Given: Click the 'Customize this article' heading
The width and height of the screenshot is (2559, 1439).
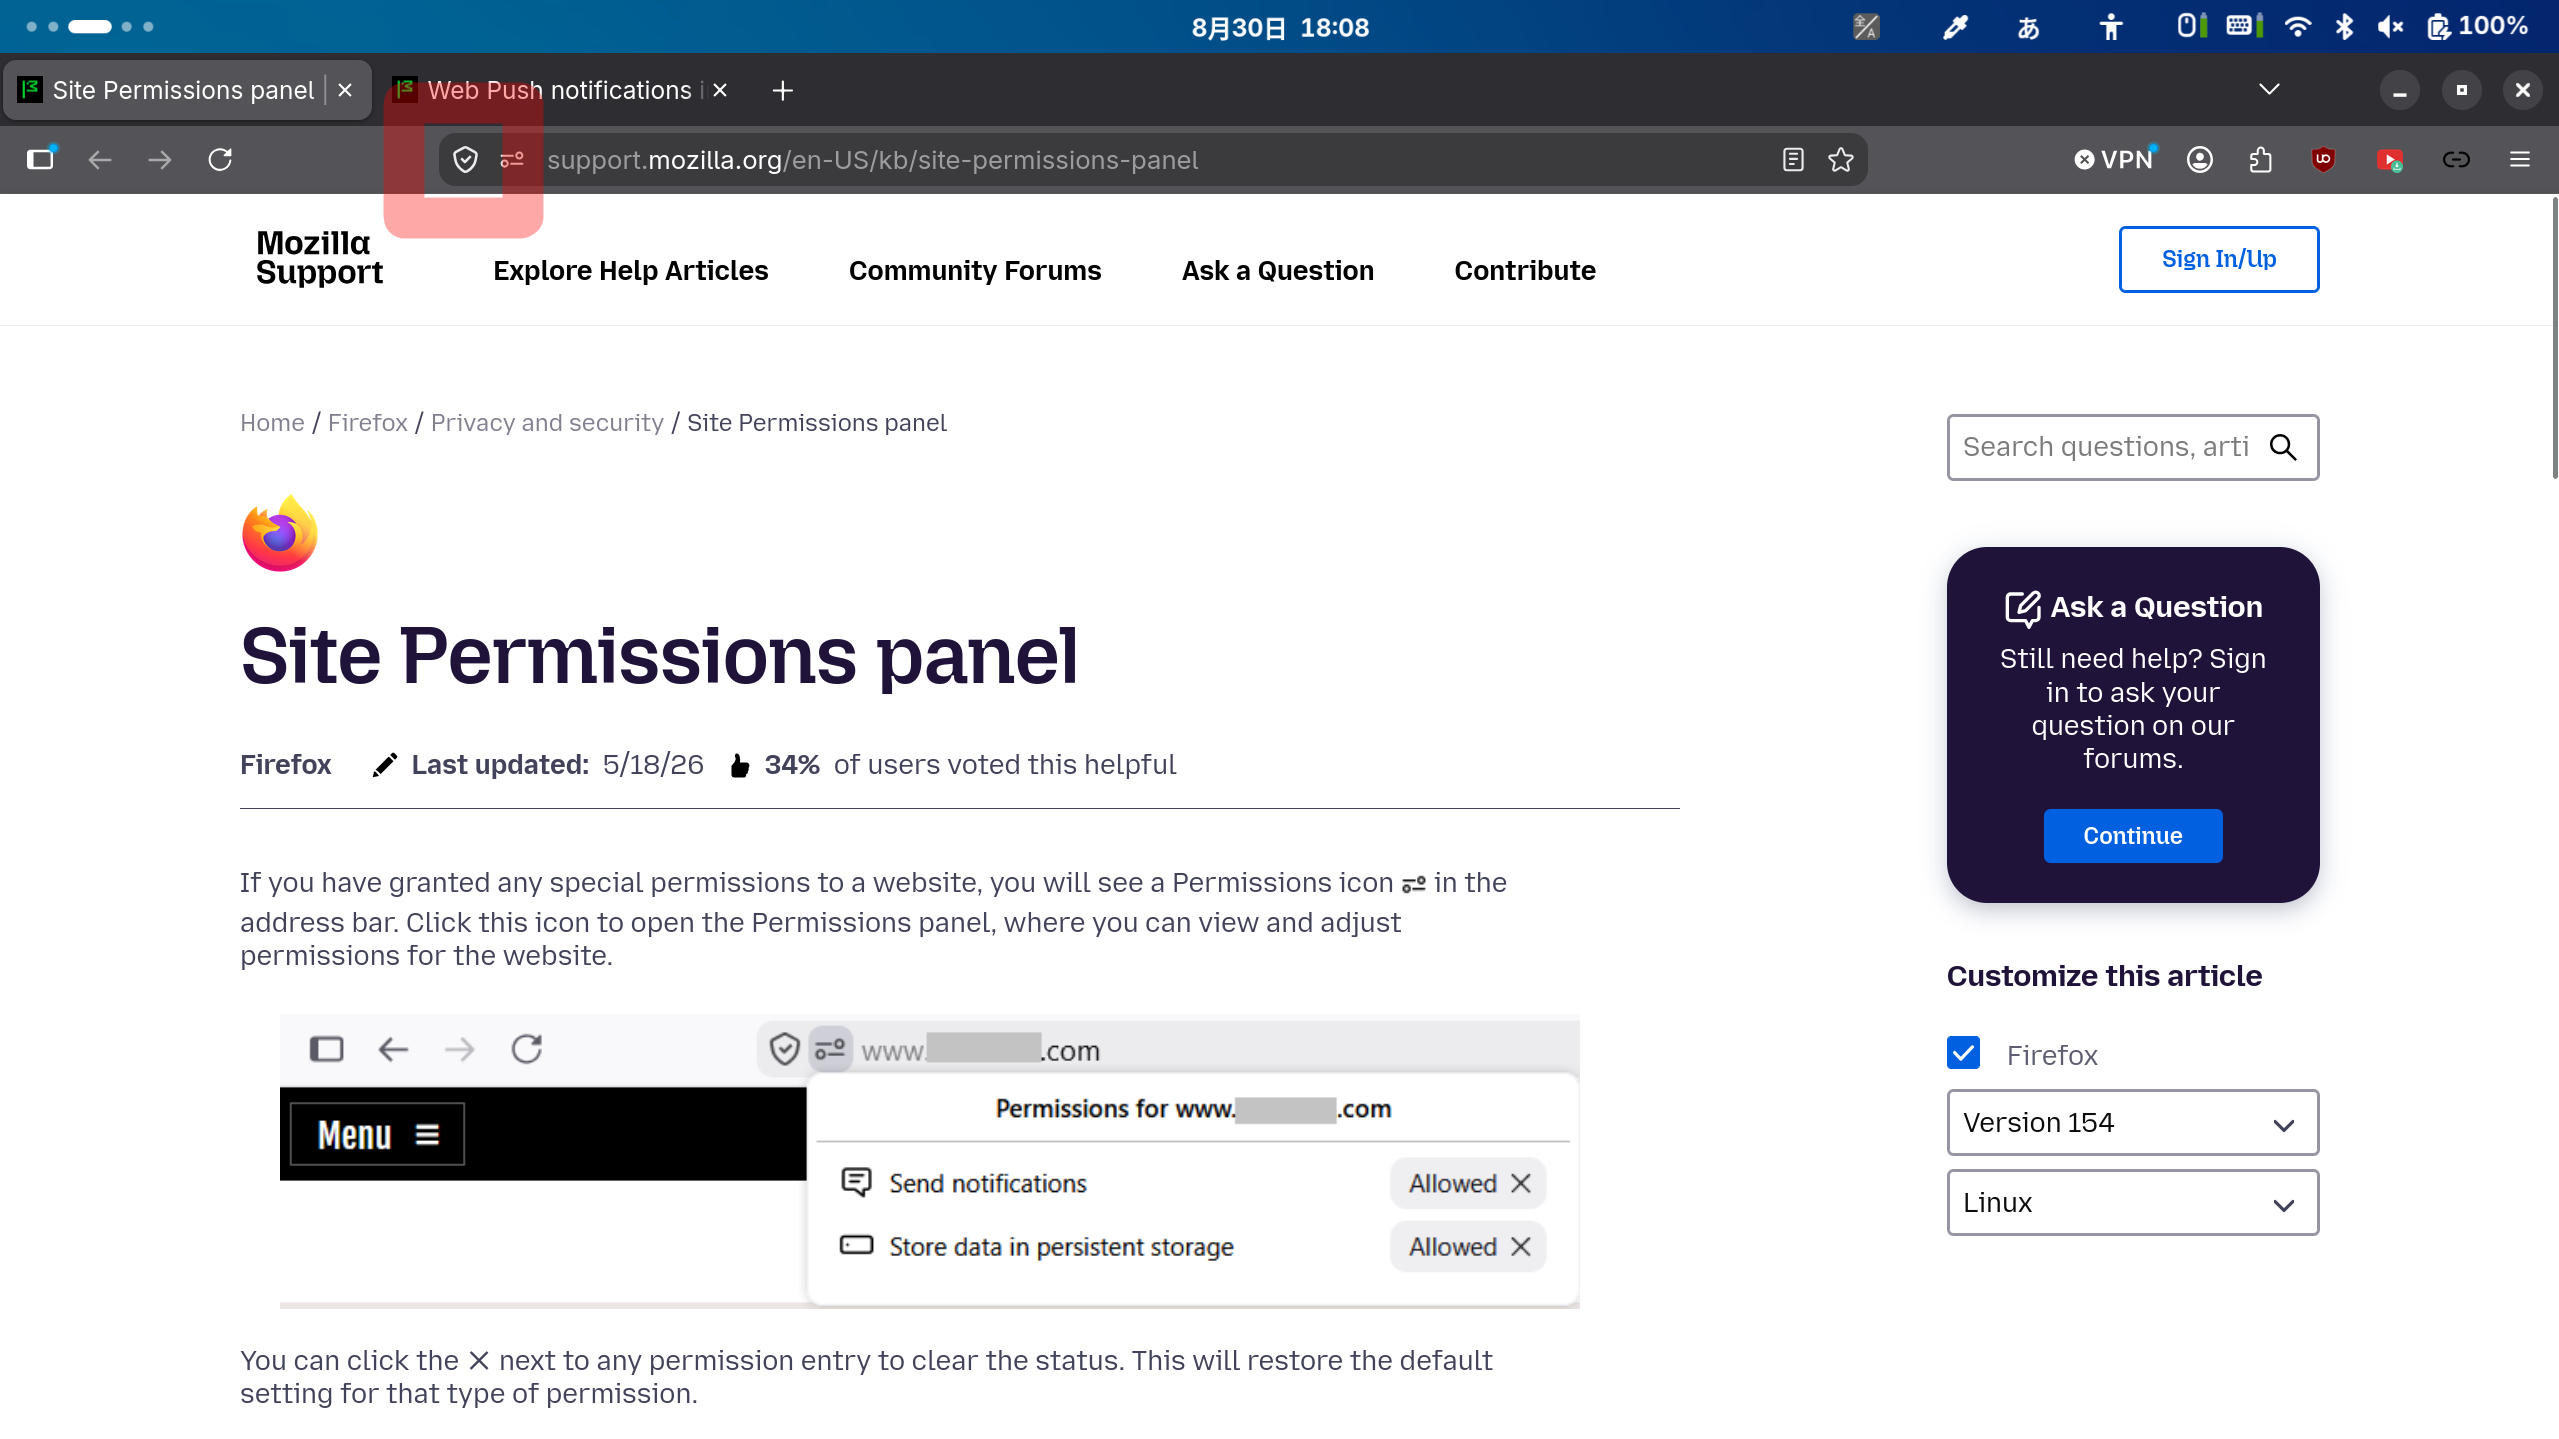Looking at the screenshot, I should click(x=2104, y=976).
